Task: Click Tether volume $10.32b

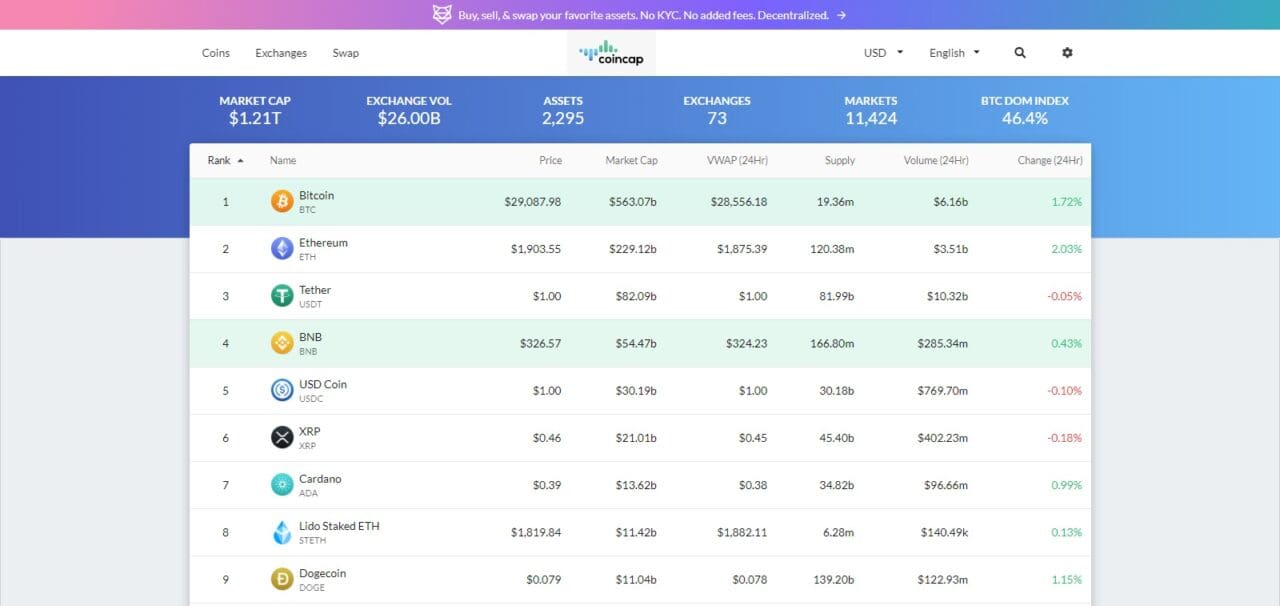Action: pos(946,296)
